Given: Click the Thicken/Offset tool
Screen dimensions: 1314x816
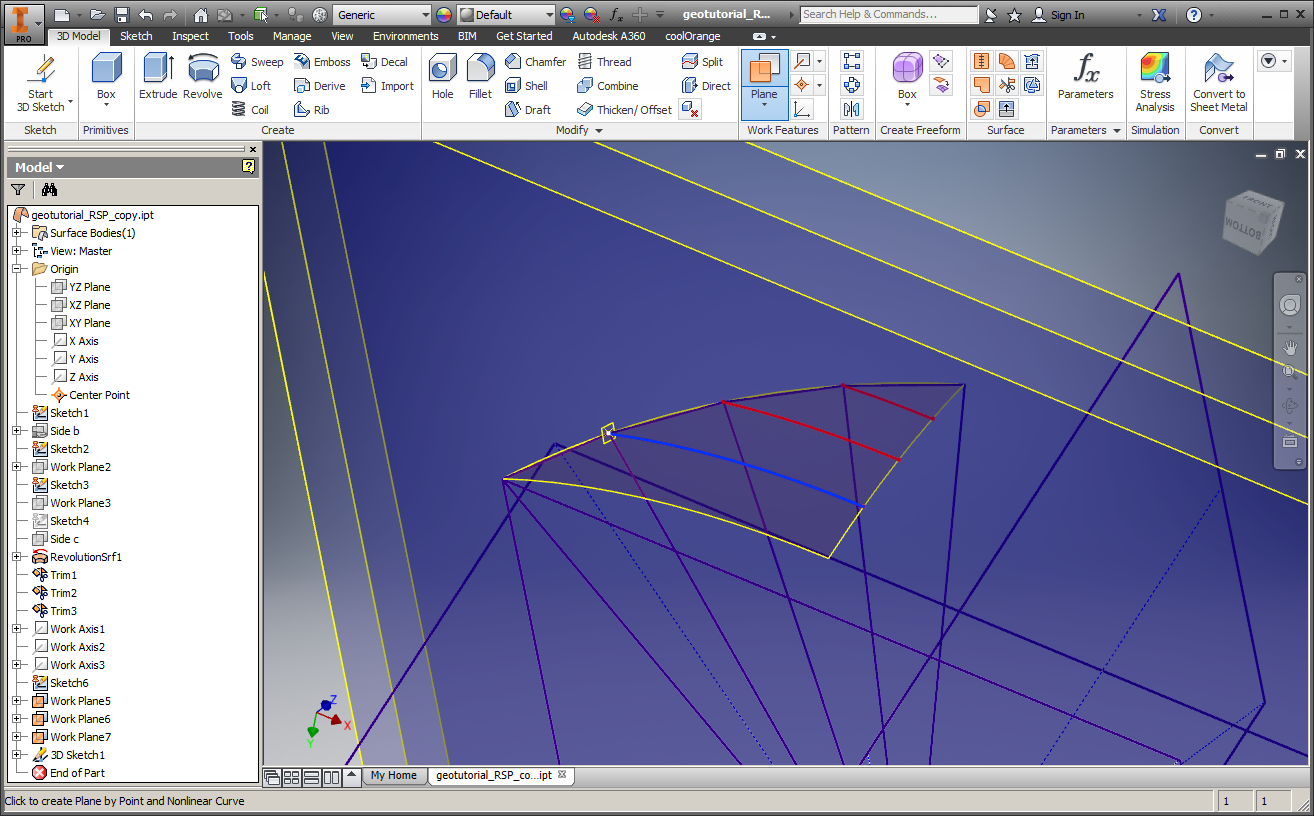Looking at the screenshot, I should tap(624, 109).
